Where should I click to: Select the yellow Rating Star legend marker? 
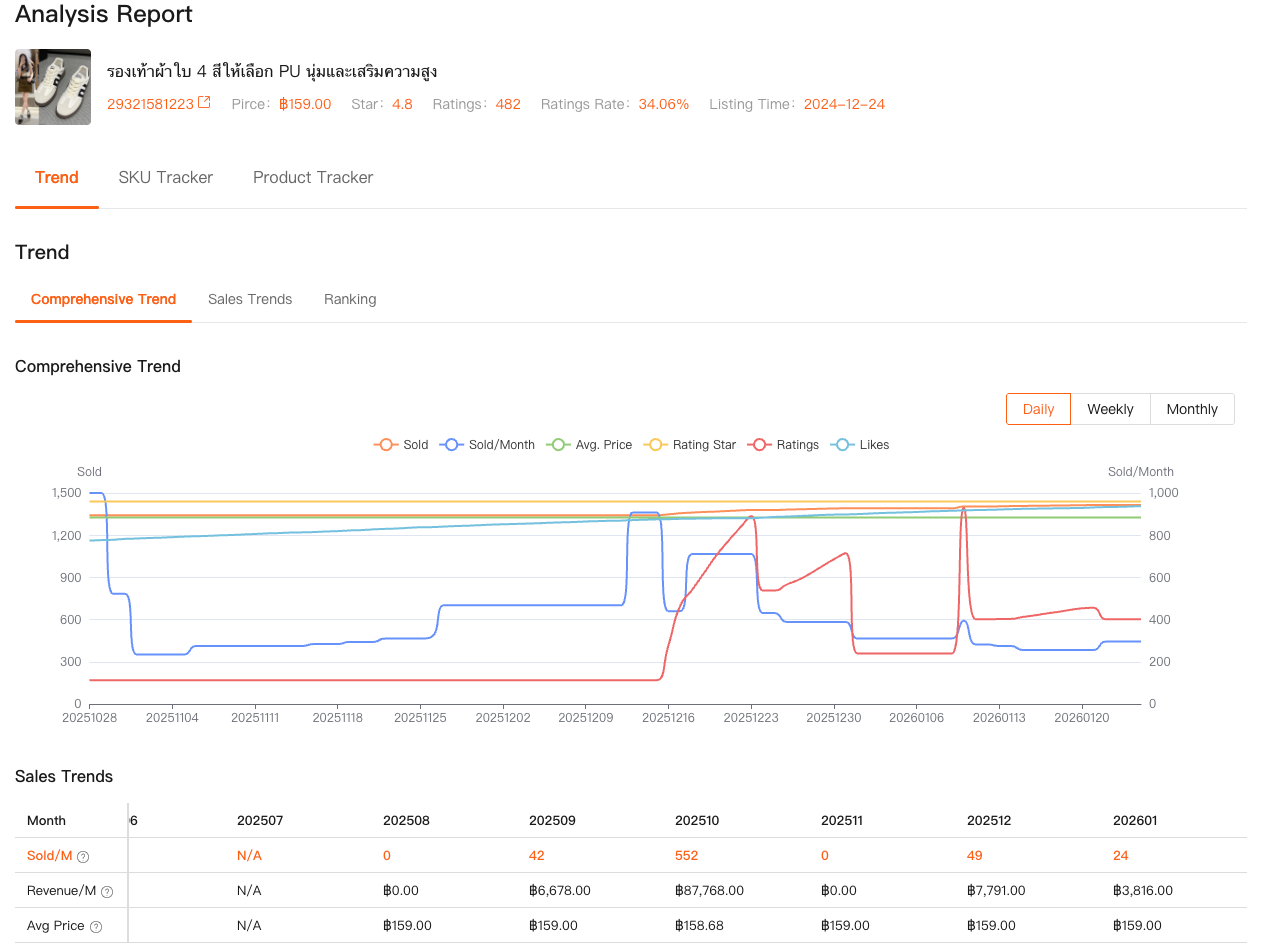pyautogui.click(x=654, y=444)
